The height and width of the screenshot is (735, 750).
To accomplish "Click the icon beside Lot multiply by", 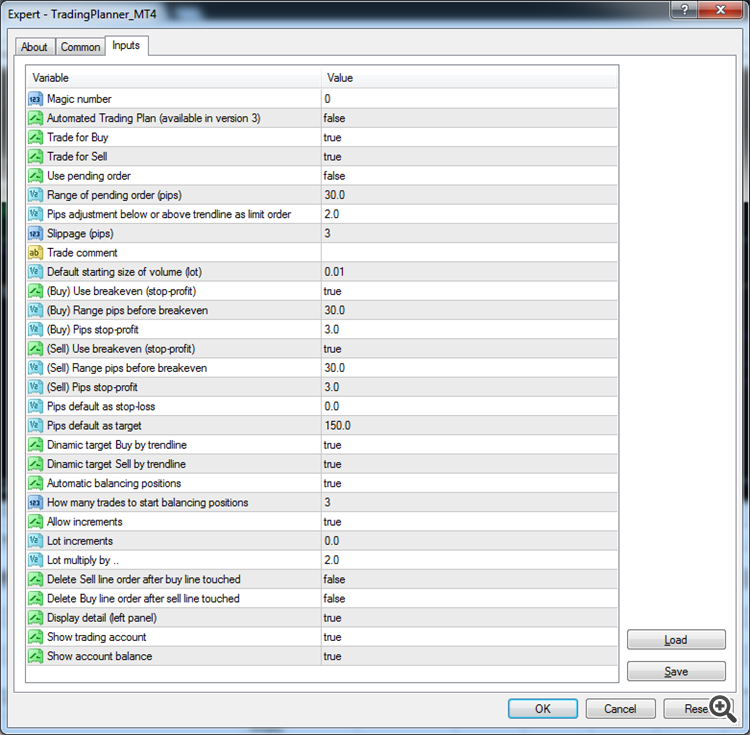I will point(35,560).
